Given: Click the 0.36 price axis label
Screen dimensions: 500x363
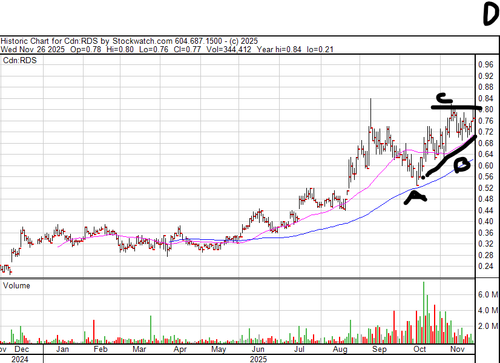Looking at the screenshot, I should (486, 233).
